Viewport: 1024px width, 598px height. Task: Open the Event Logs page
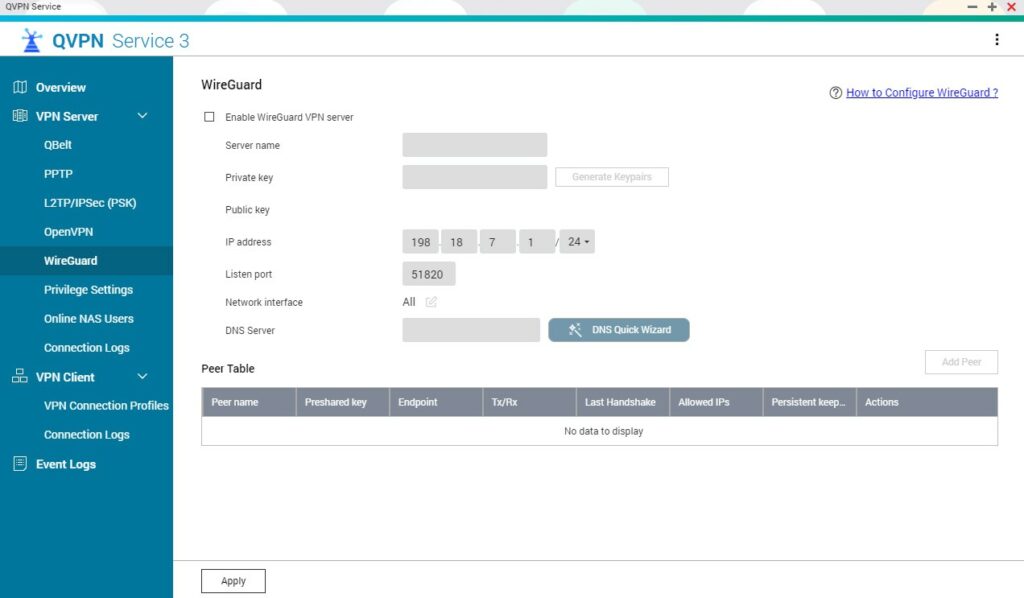66,464
